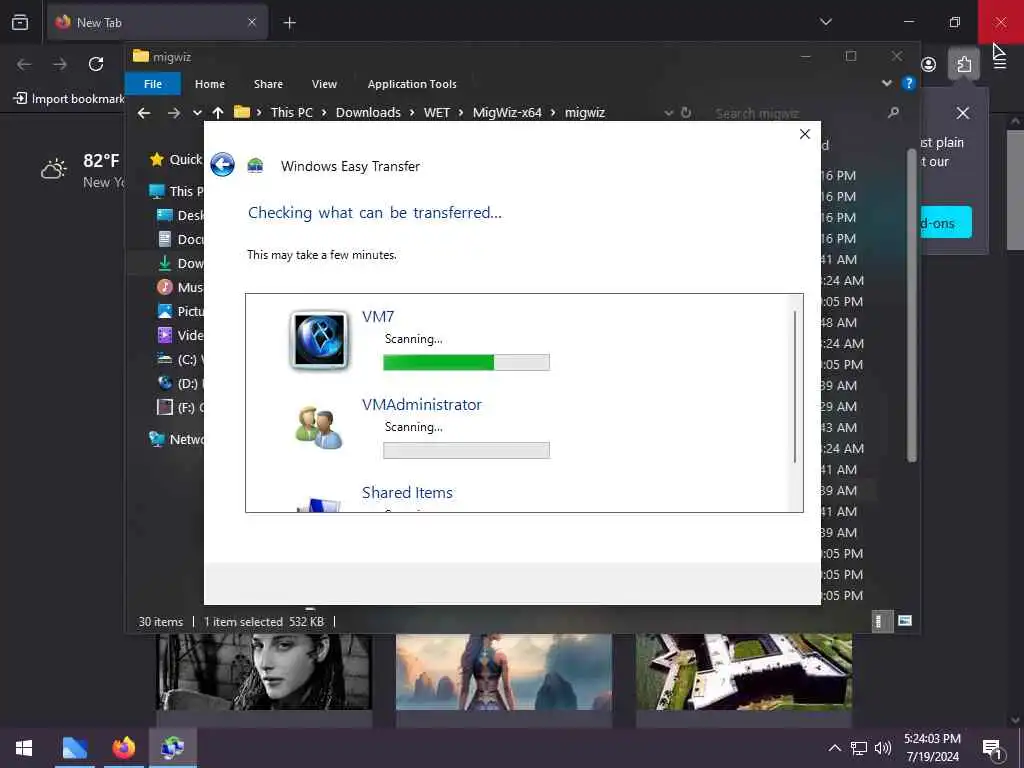Click the VMAdministrator scanning progress bar

point(466,451)
